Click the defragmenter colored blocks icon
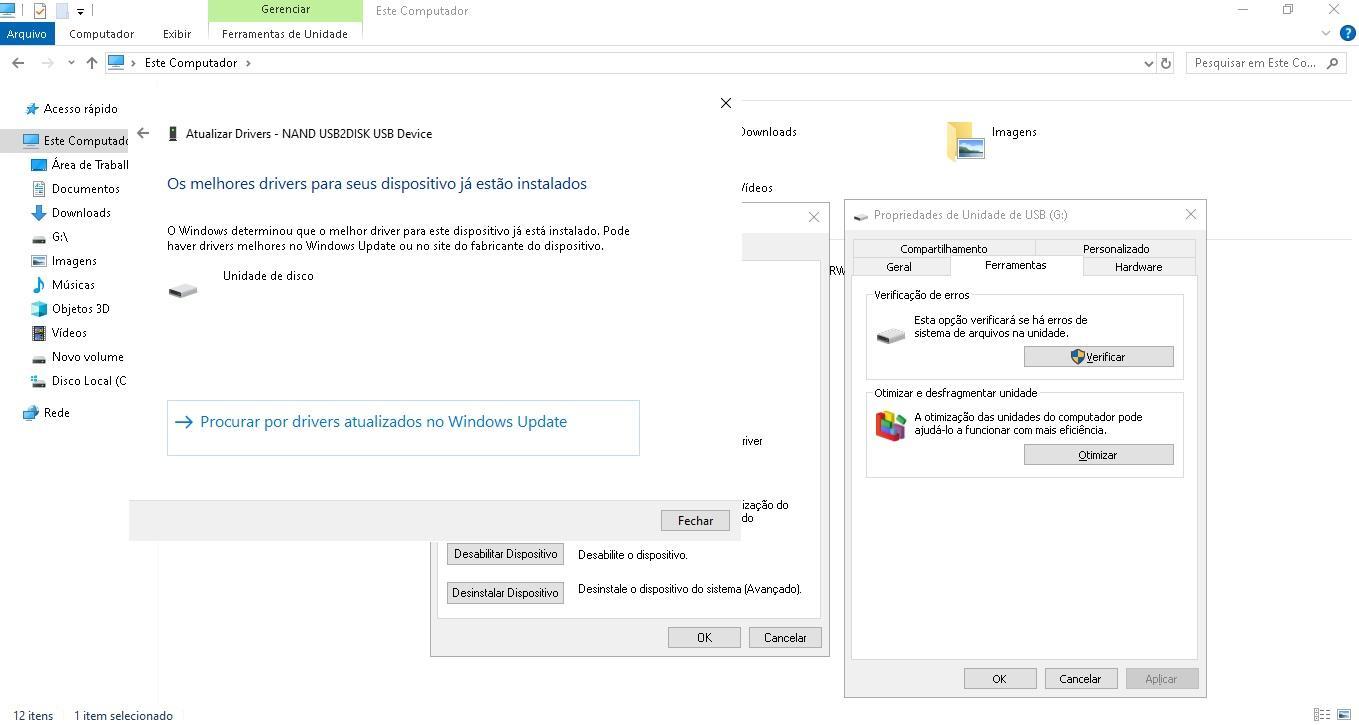1359x725 pixels. (890, 425)
